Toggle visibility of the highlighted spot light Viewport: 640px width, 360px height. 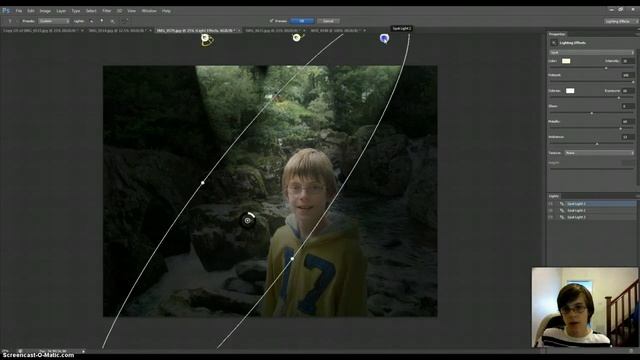click(551, 204)
